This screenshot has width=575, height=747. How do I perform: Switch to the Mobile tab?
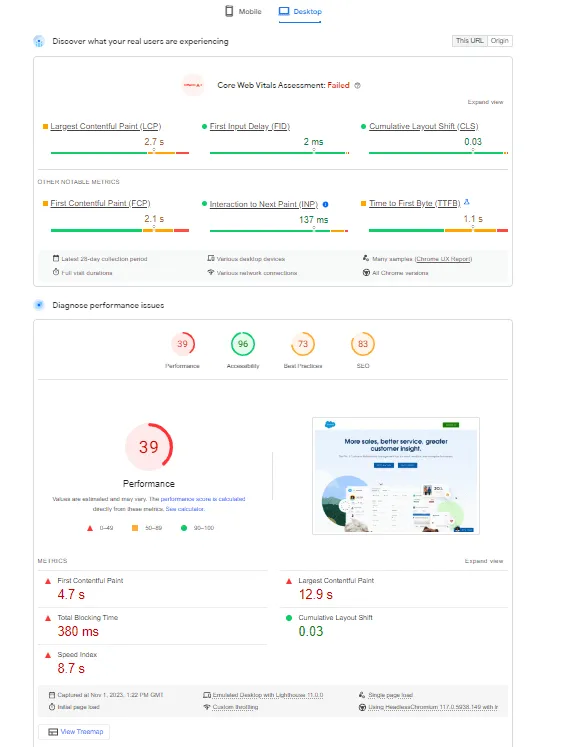(x=243, y=11)
